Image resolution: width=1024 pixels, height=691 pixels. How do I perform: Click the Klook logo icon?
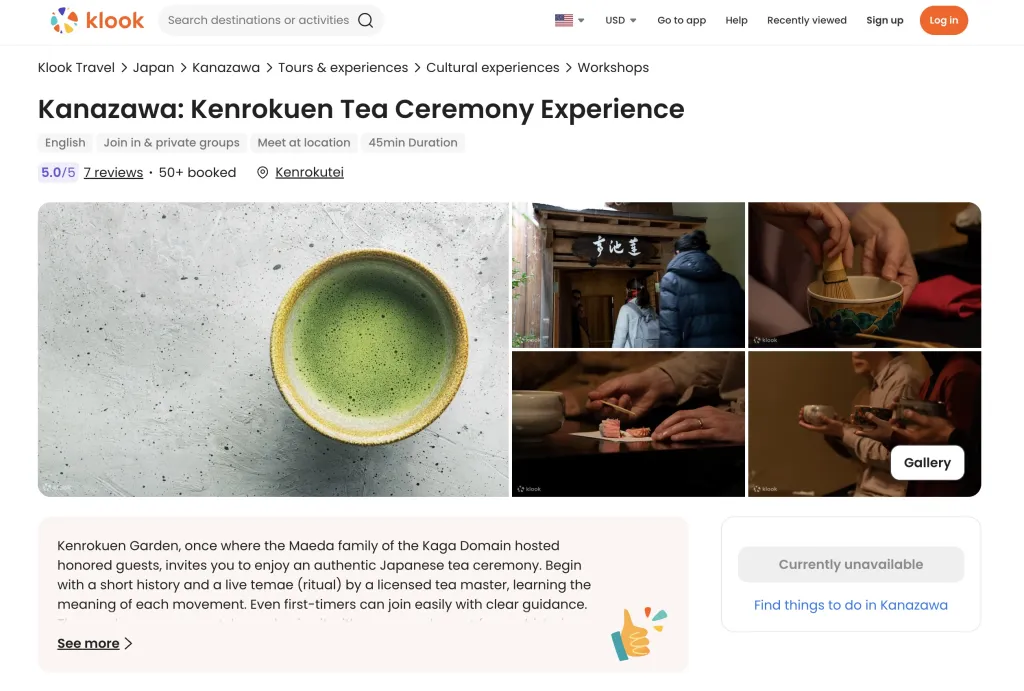pos(65,20)
